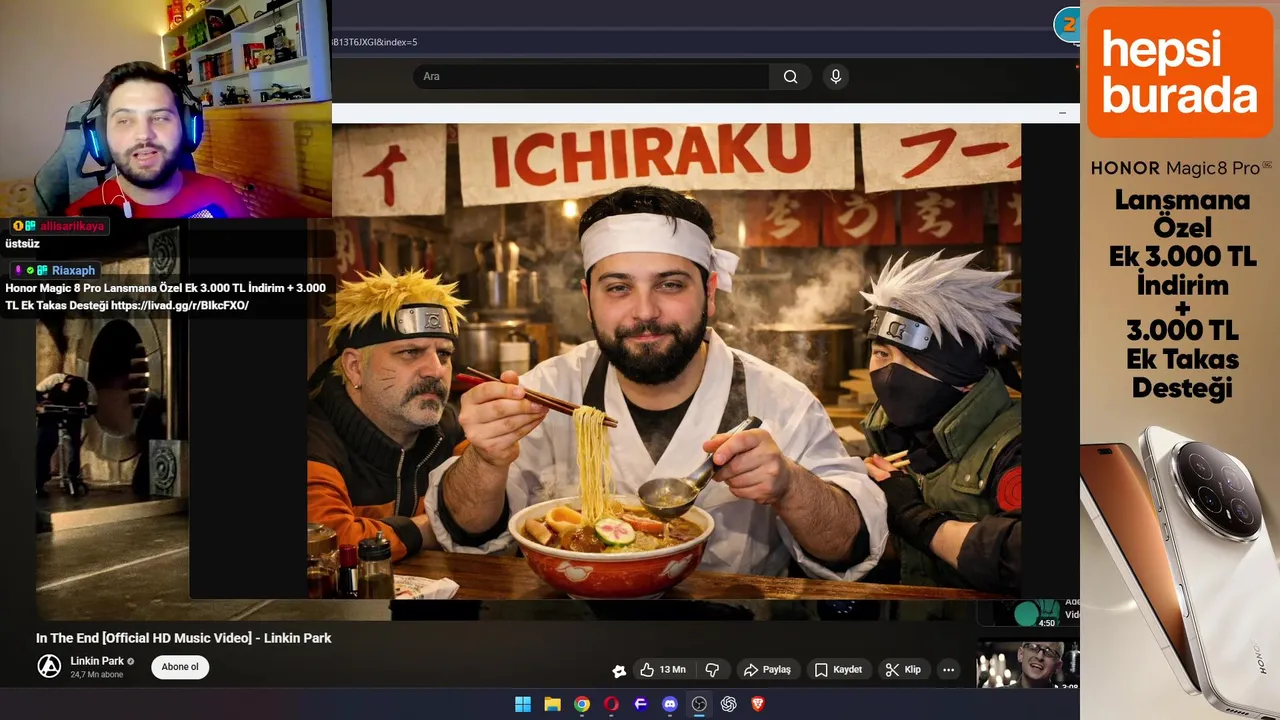Screen dimensions: 1280x720
Task: Click the streamer's webcam overlay
Action: 165,108
